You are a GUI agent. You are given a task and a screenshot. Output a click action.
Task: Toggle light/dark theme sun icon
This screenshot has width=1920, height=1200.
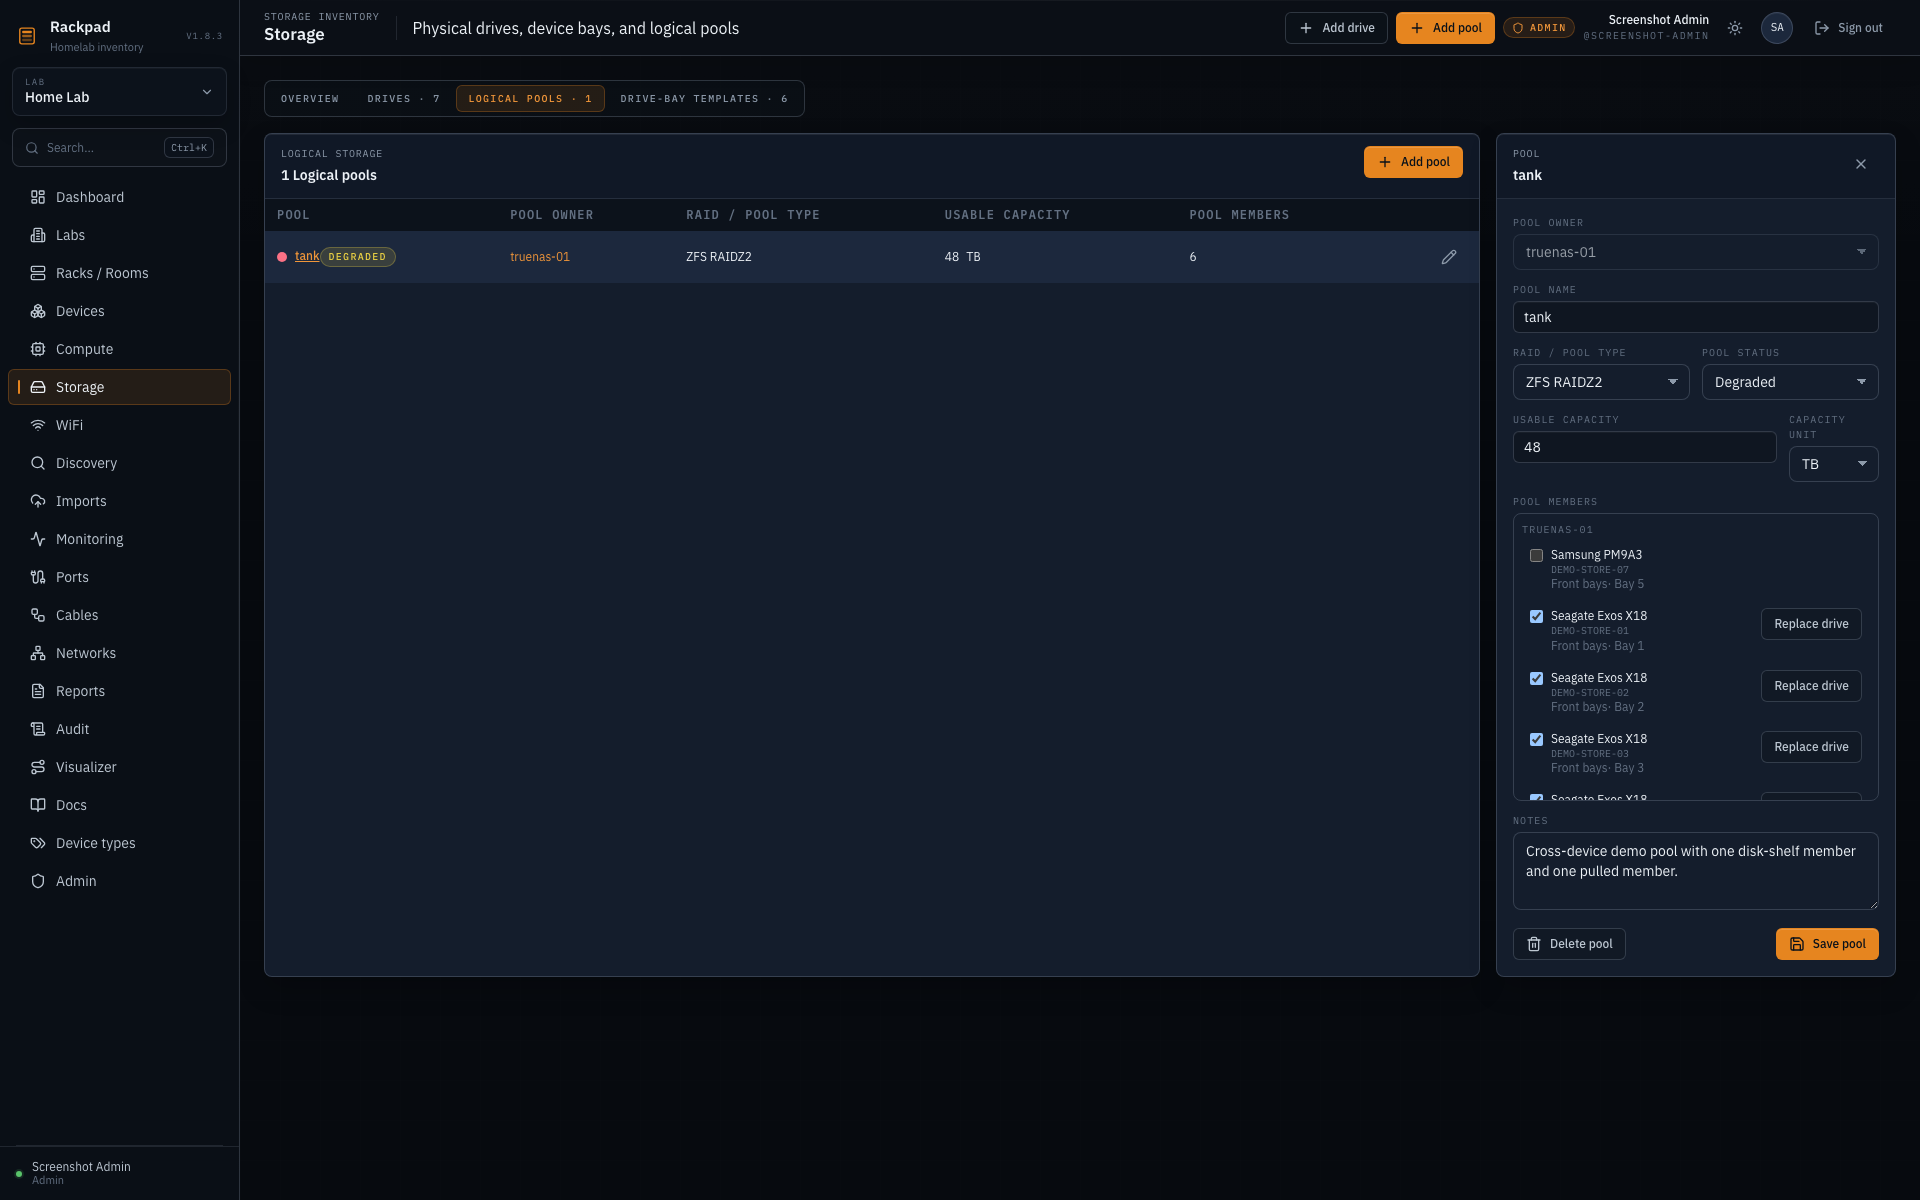pos(1735,28)
